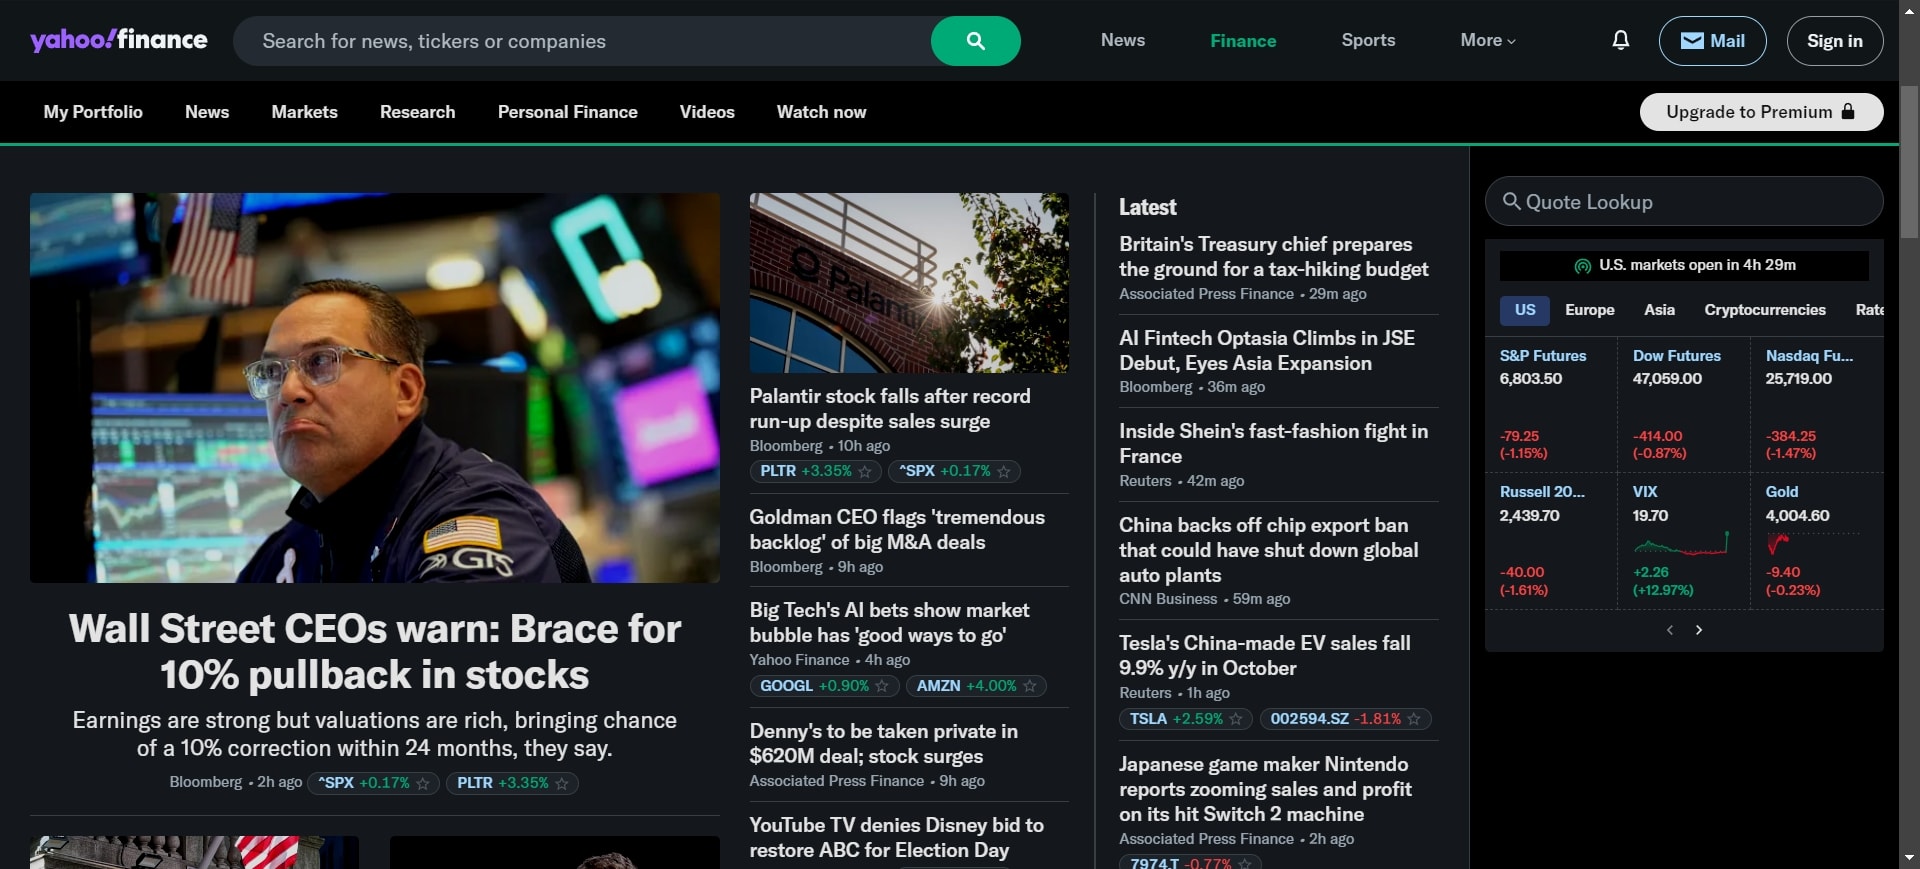
Task: Star PLTR ticker under Palantir story
Action: click(865, 471)
